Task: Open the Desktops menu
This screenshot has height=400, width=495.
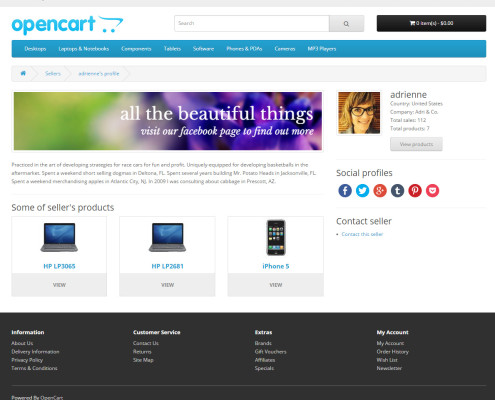Action: (x=35, y=49)
